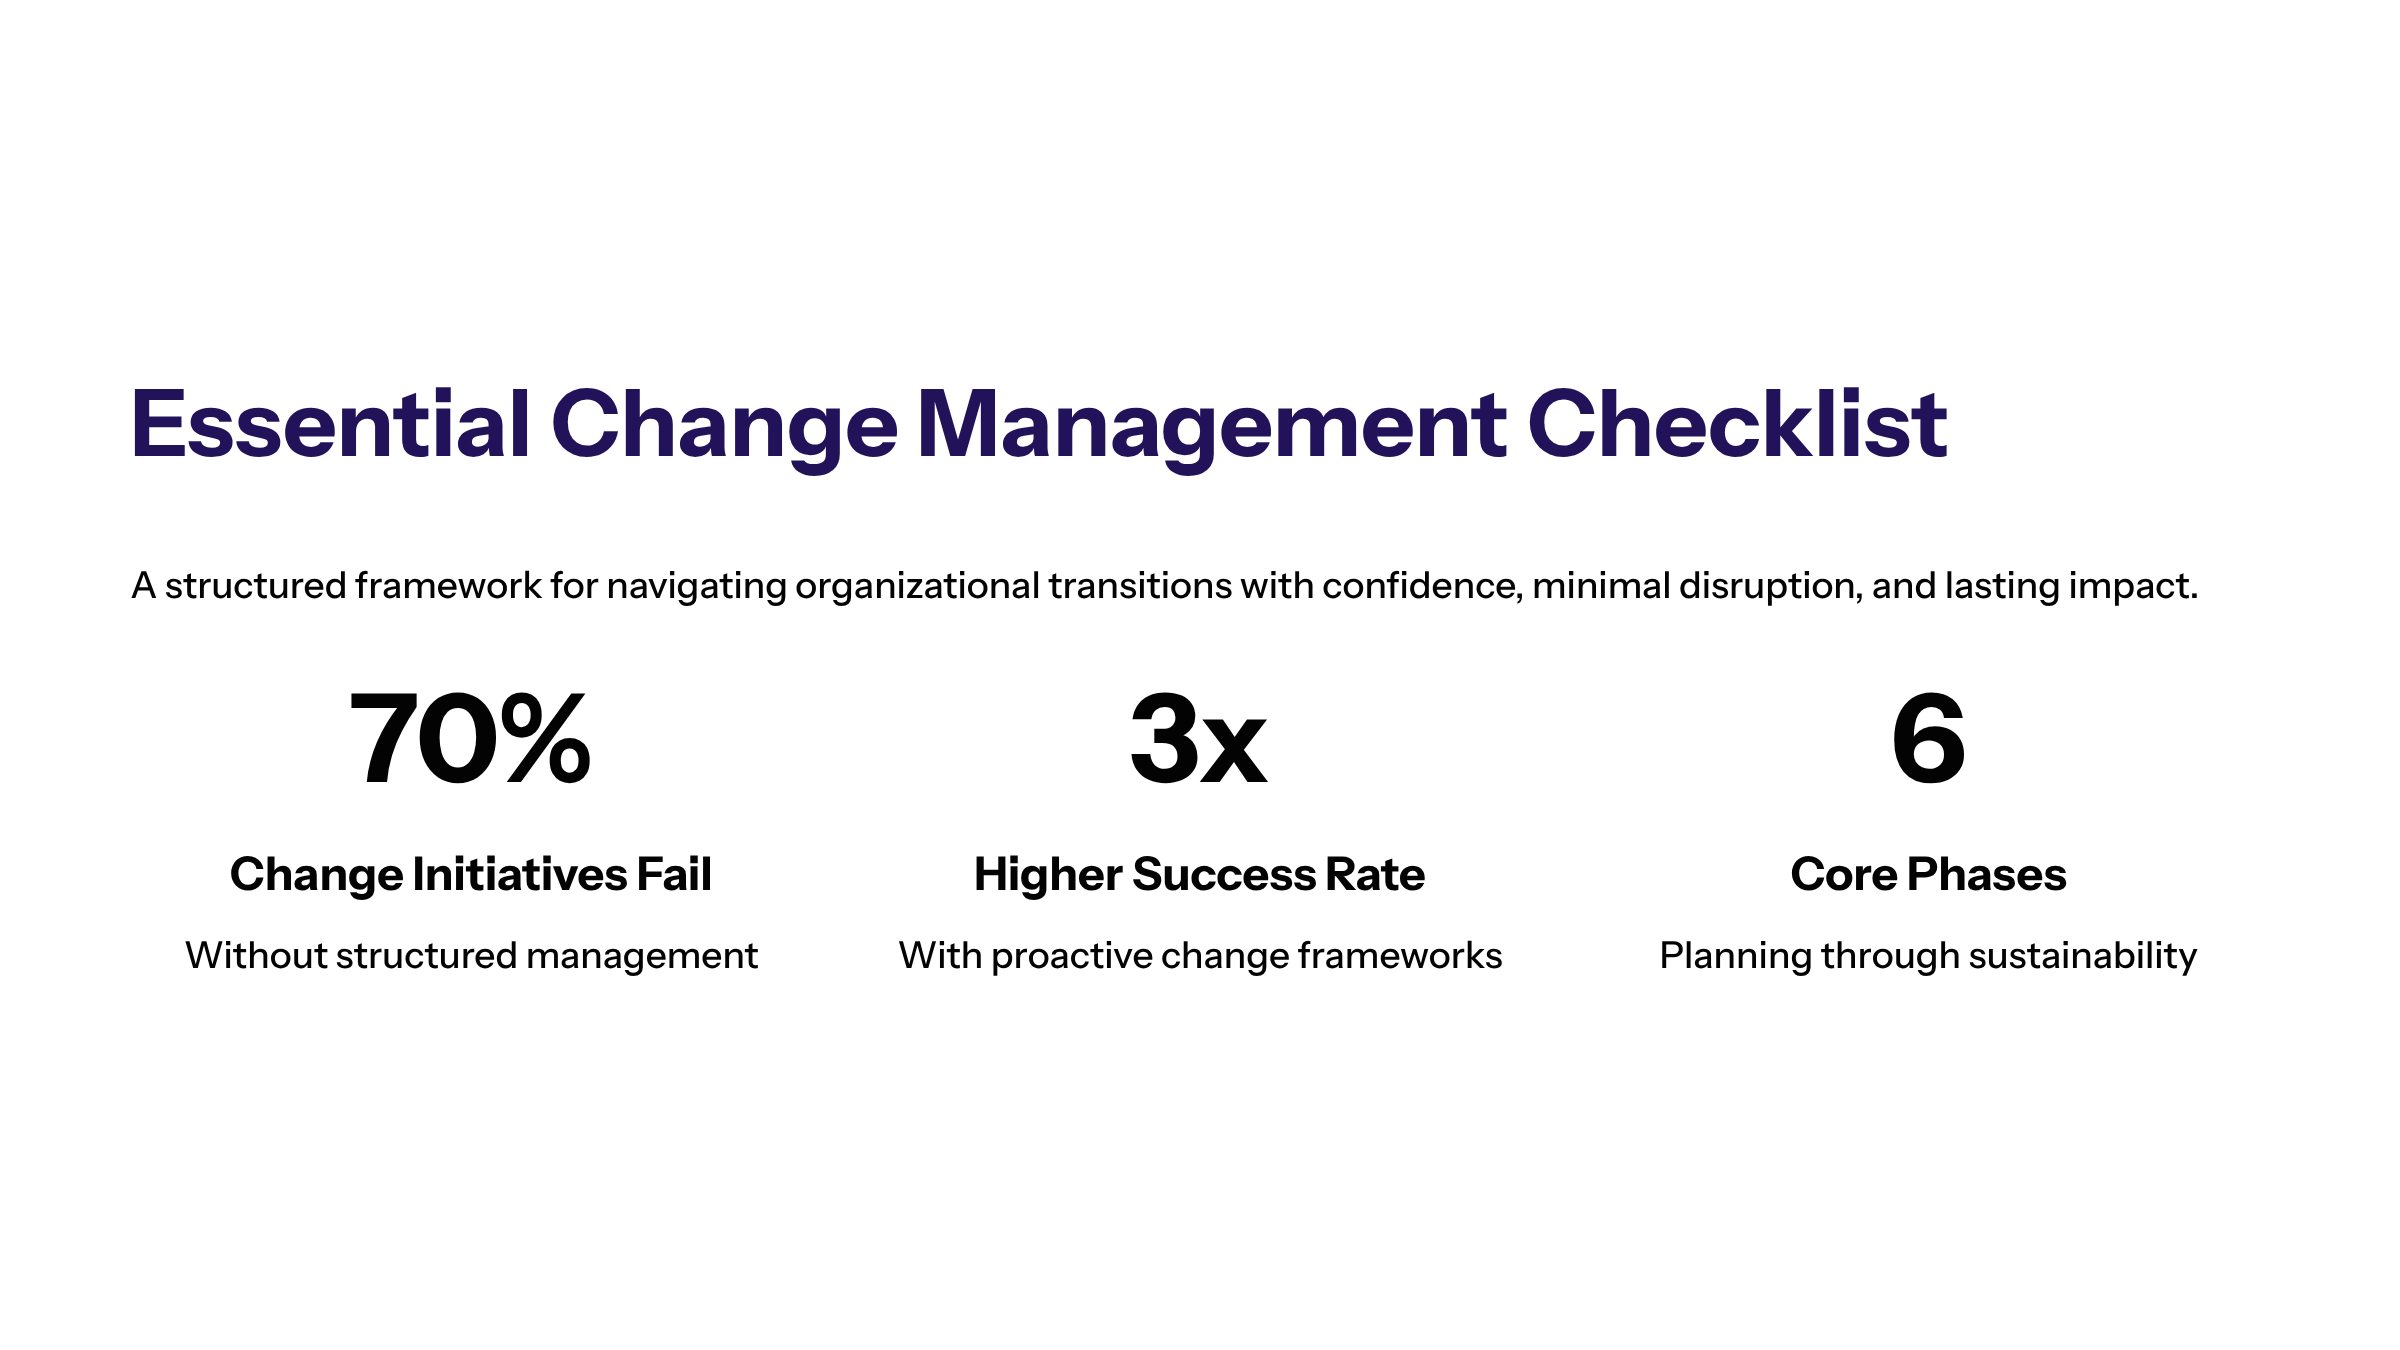The height and width of the screenshot is (1350, 2400).
Task: Select the "Planning through sustainability" caption
Action: click(x=1928, y=956)
